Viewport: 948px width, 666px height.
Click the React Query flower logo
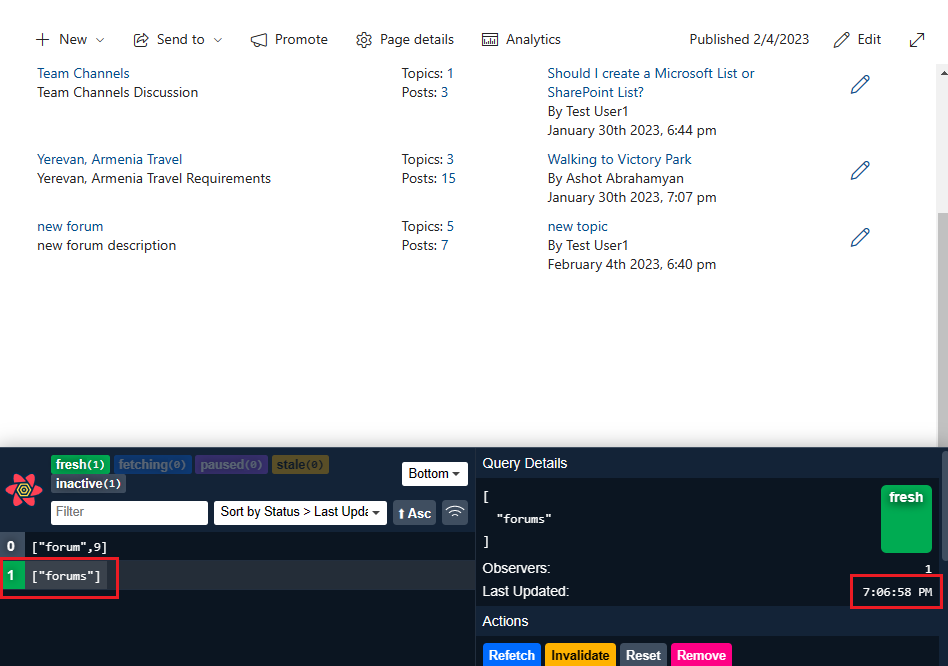coord(24,490)
